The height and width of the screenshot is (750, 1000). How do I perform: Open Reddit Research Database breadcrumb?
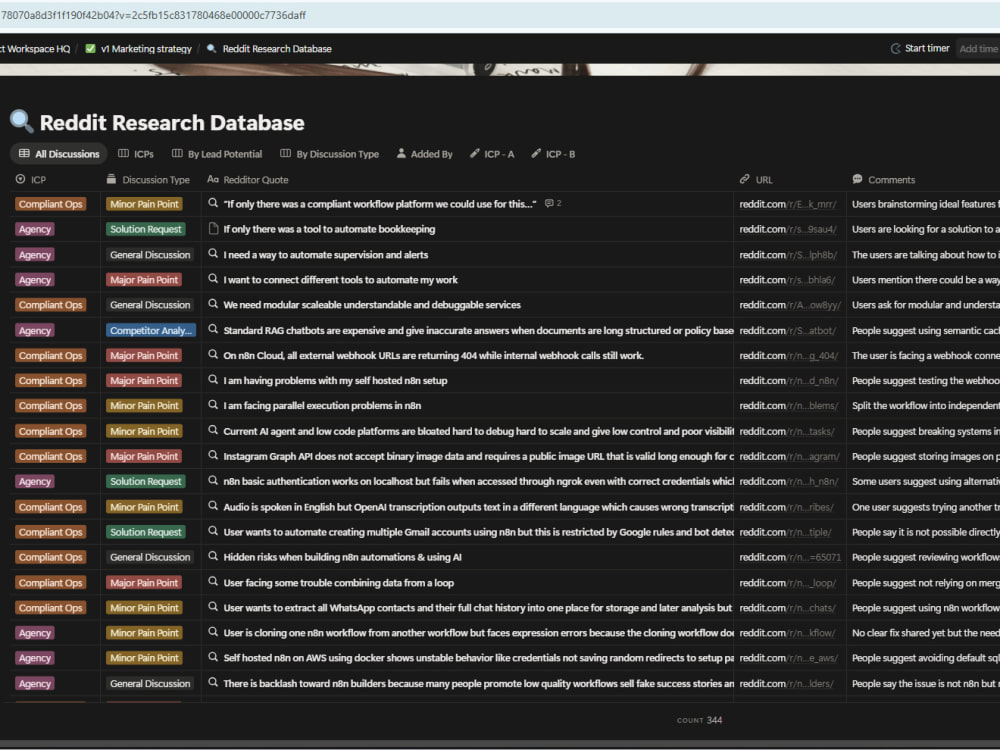point(269,48)
